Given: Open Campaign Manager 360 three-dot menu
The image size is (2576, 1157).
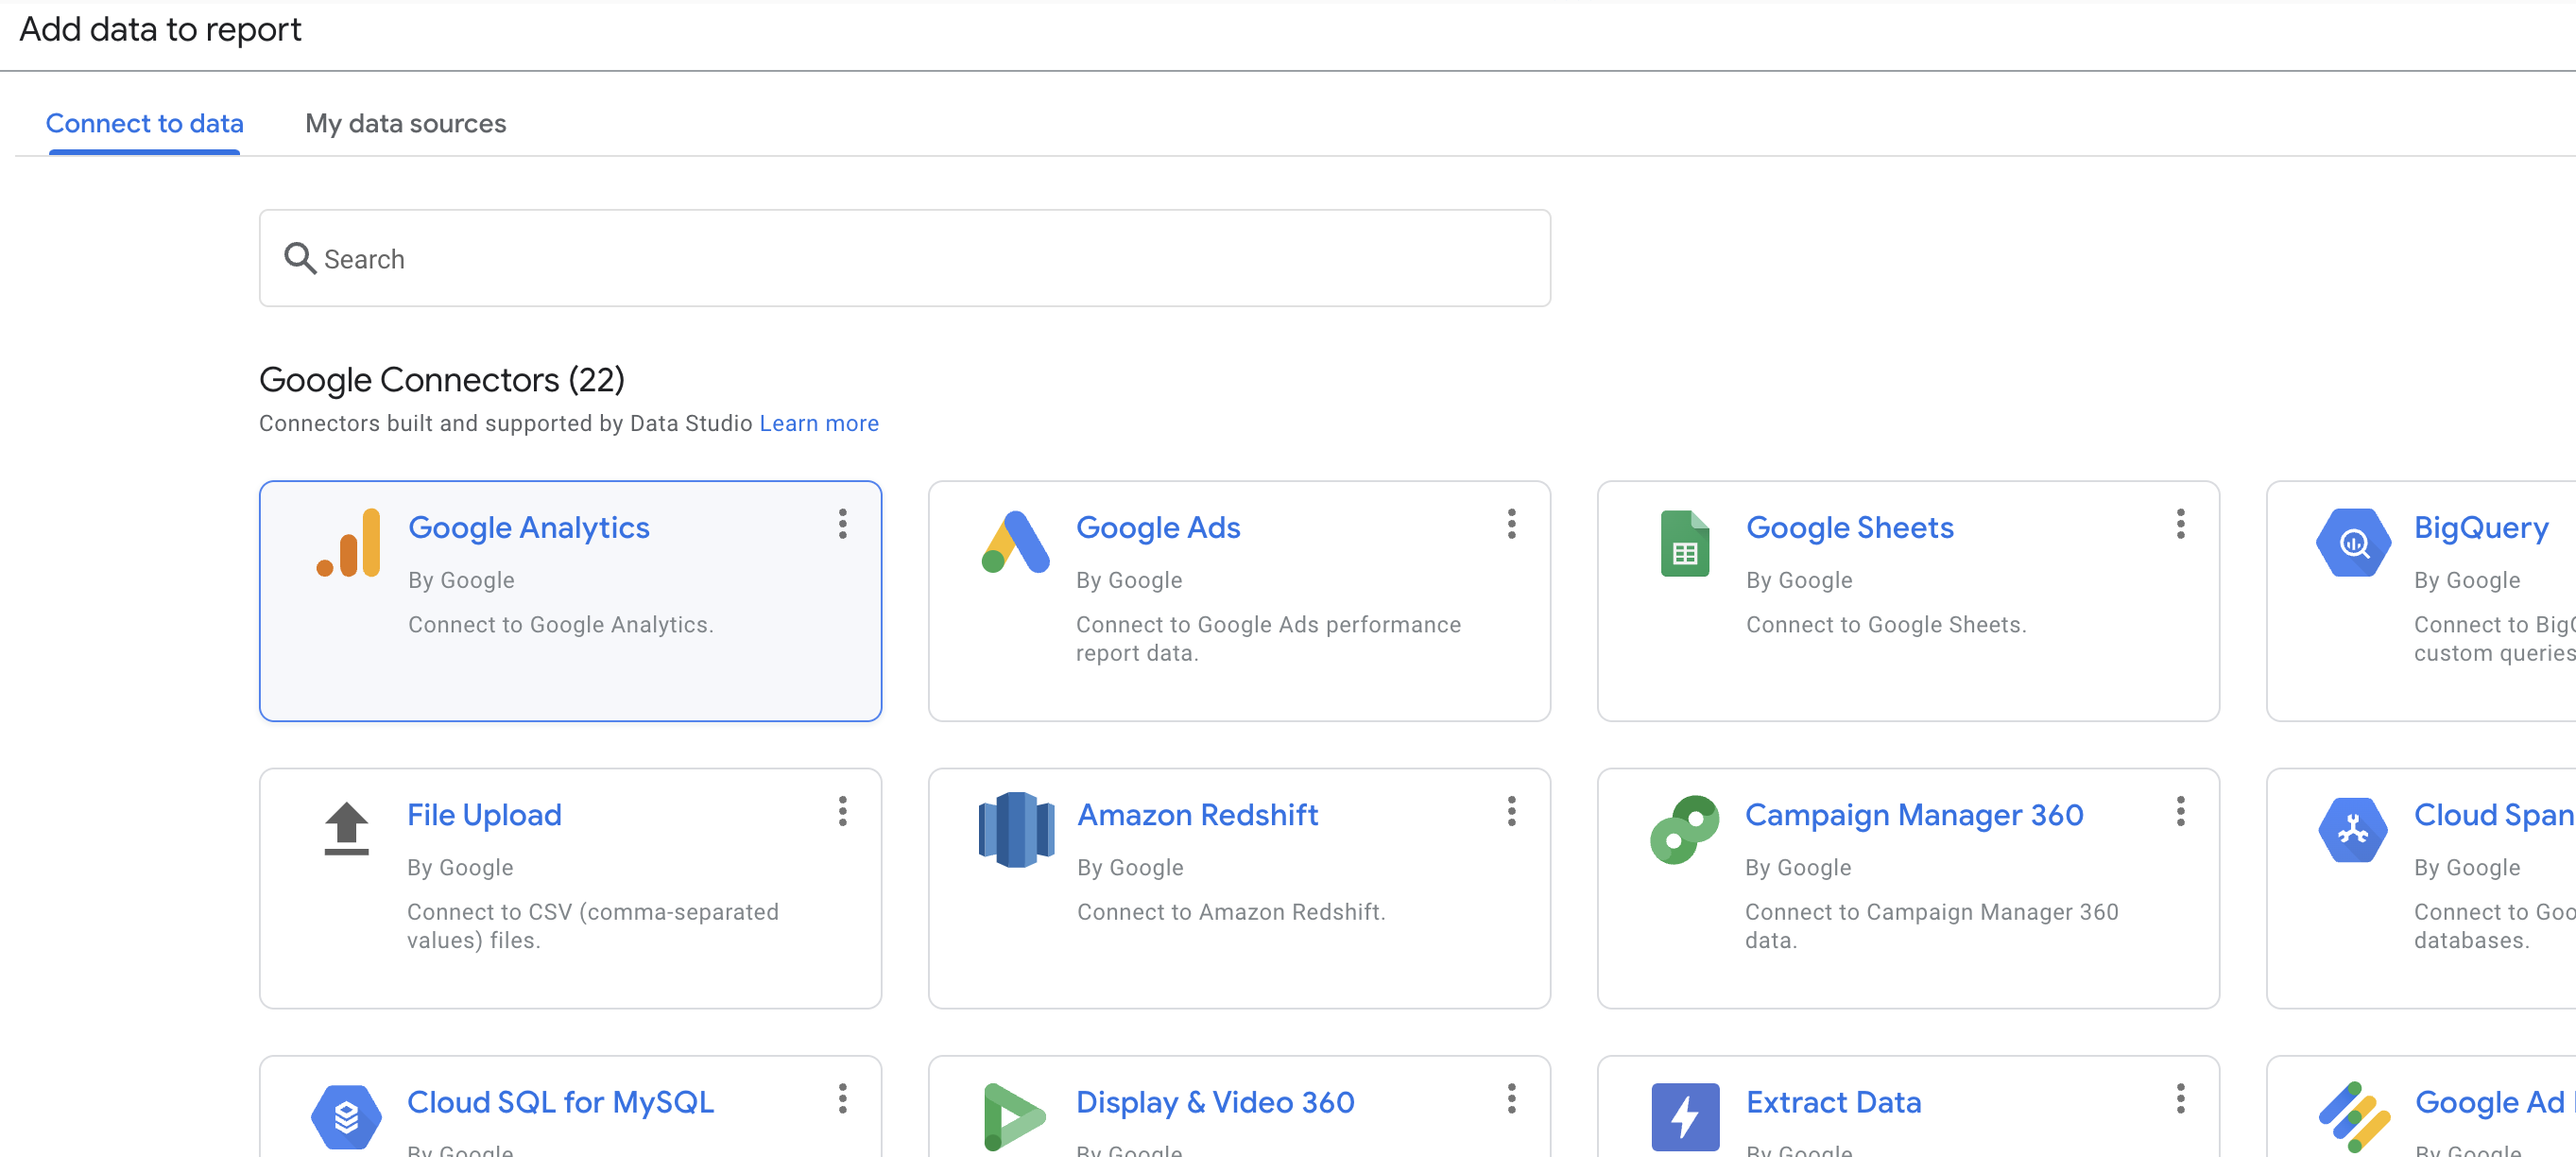Looking at the screenshot, I should pyautogui.click(x=2180, y=811).
